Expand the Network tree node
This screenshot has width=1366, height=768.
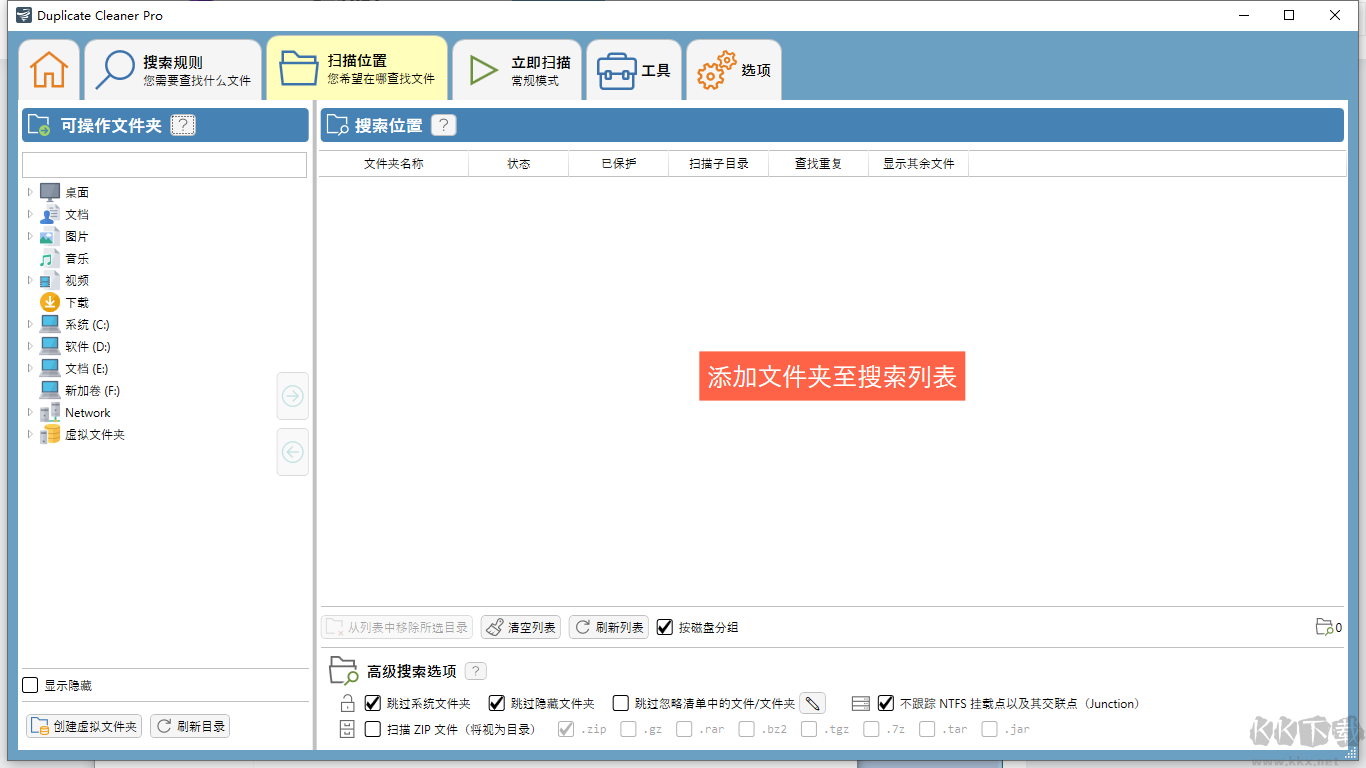[x=30, y=412]
